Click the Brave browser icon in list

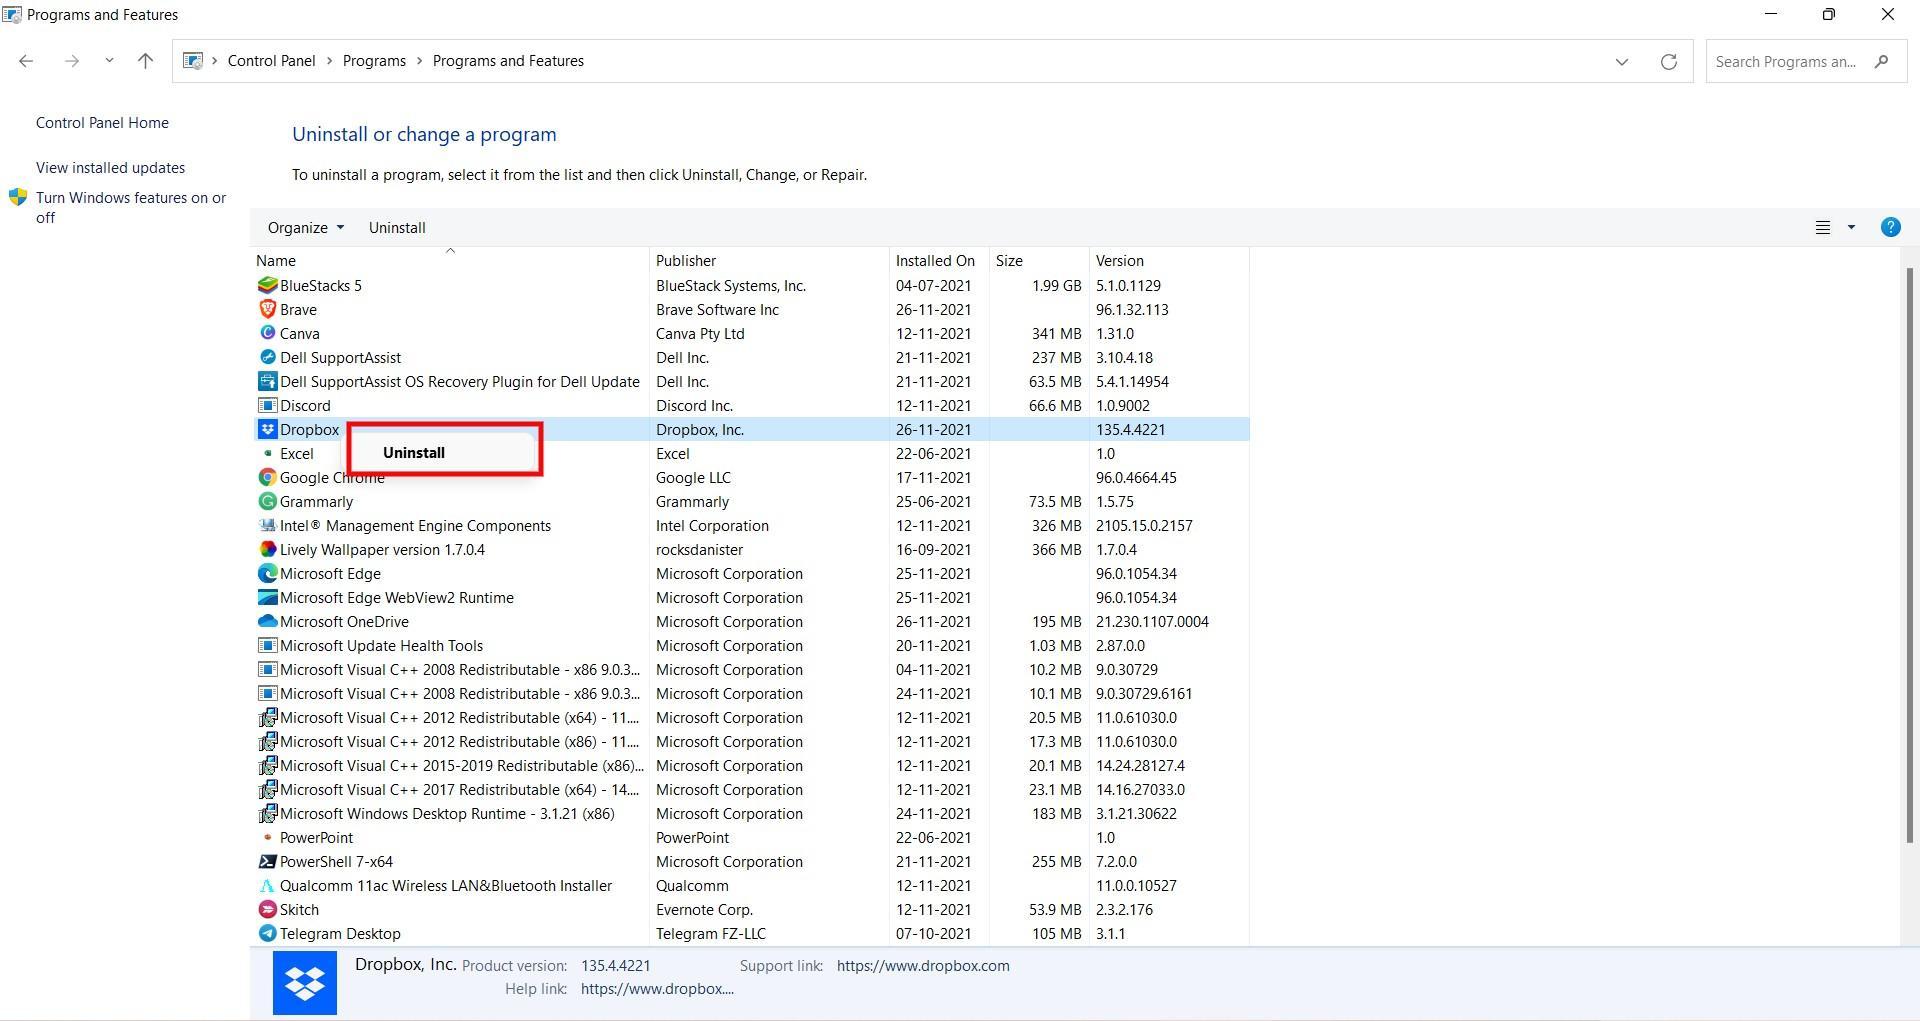click(x=267, y=309)
